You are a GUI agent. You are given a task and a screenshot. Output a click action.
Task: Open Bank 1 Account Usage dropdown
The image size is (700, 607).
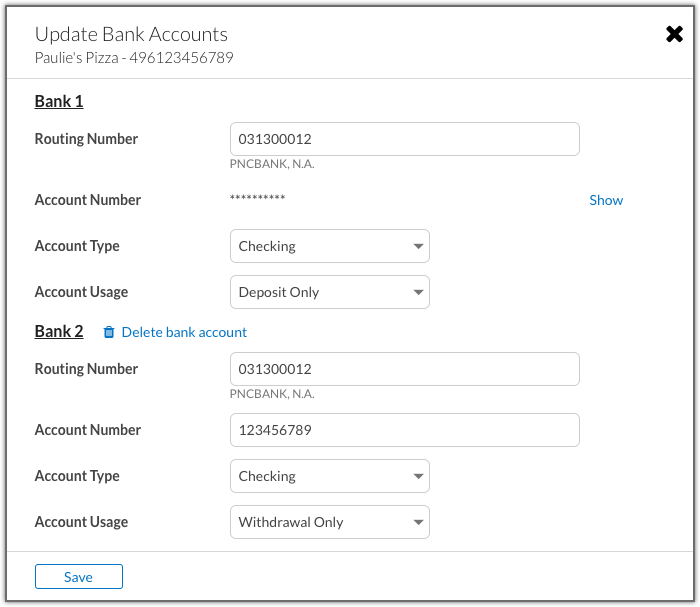(x=330, y=292)
